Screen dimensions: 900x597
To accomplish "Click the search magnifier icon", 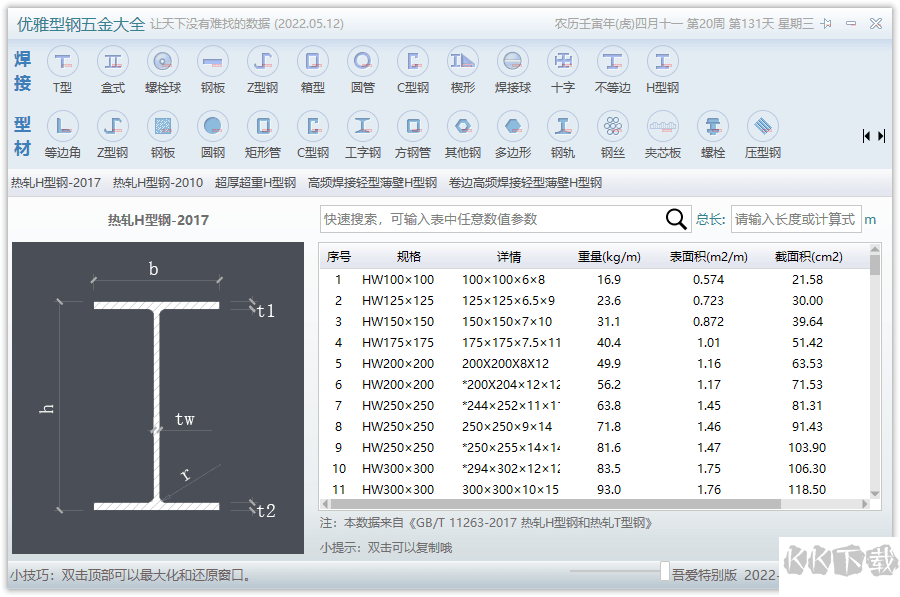I will 675,218.
